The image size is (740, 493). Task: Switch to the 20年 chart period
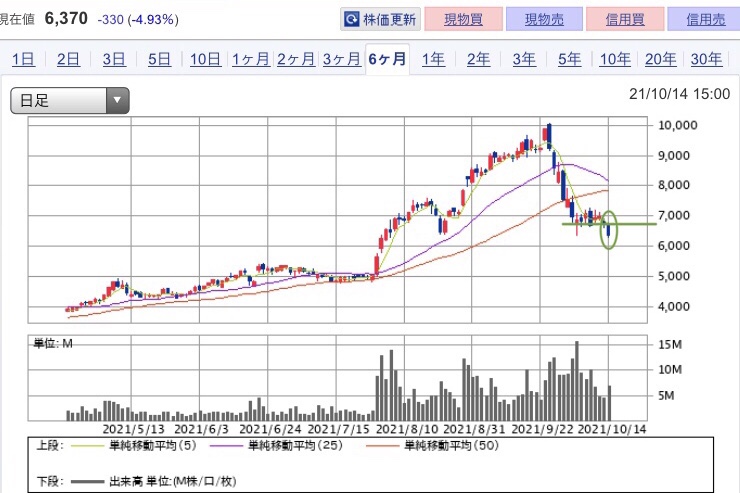coord(660,59)
